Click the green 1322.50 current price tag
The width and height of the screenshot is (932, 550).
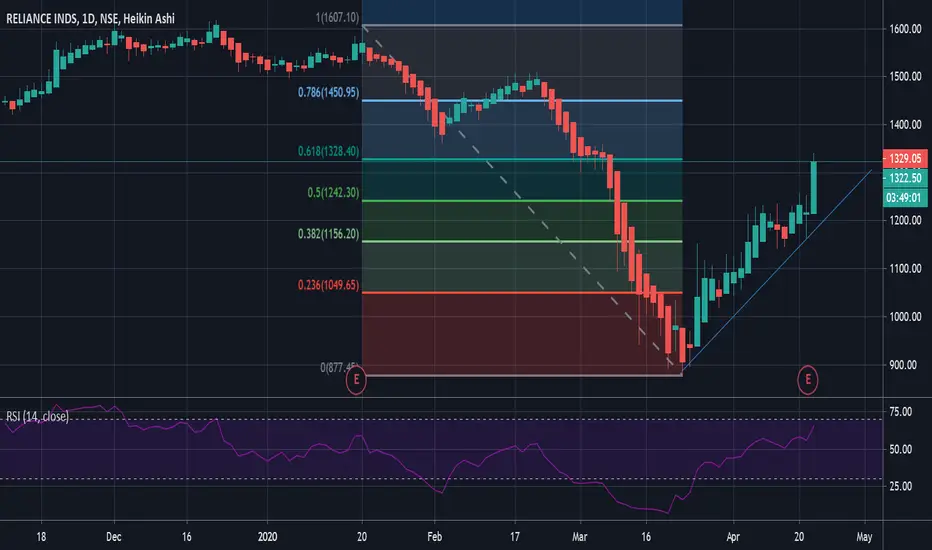(x=905, y=178)
